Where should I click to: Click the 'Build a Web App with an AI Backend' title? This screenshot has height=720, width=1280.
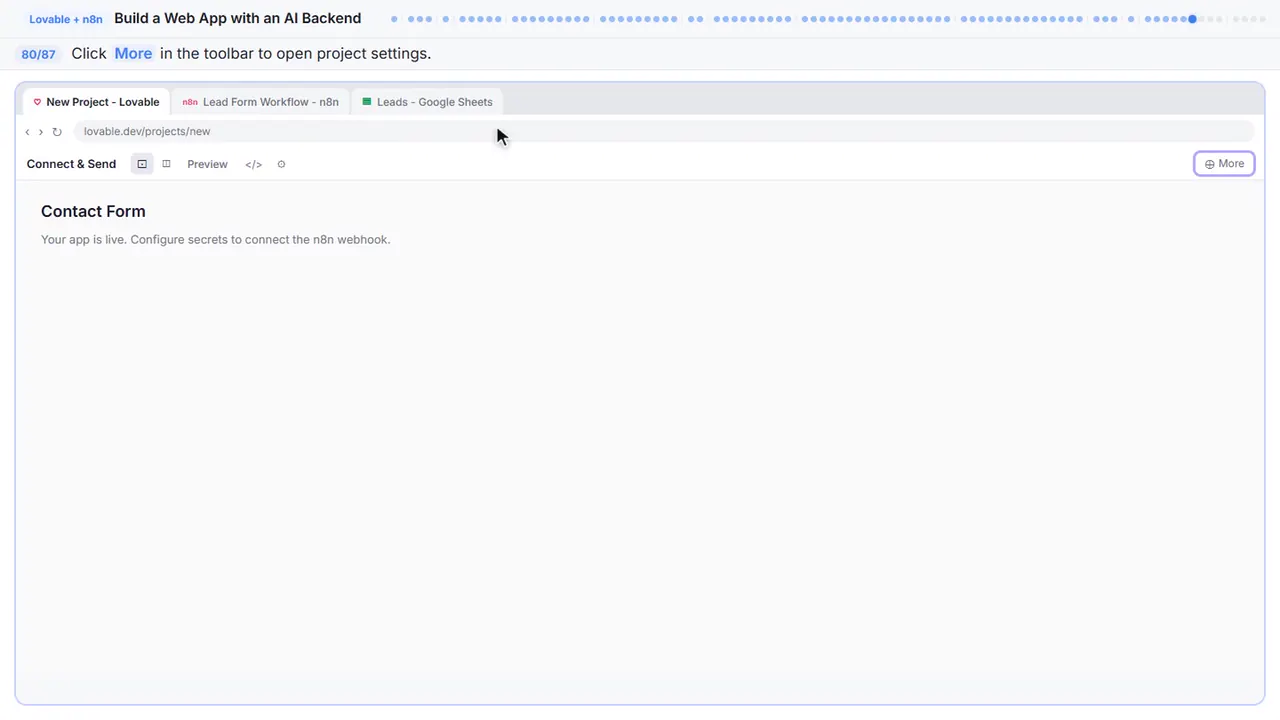pyautogui.click(x=238, y=18)
